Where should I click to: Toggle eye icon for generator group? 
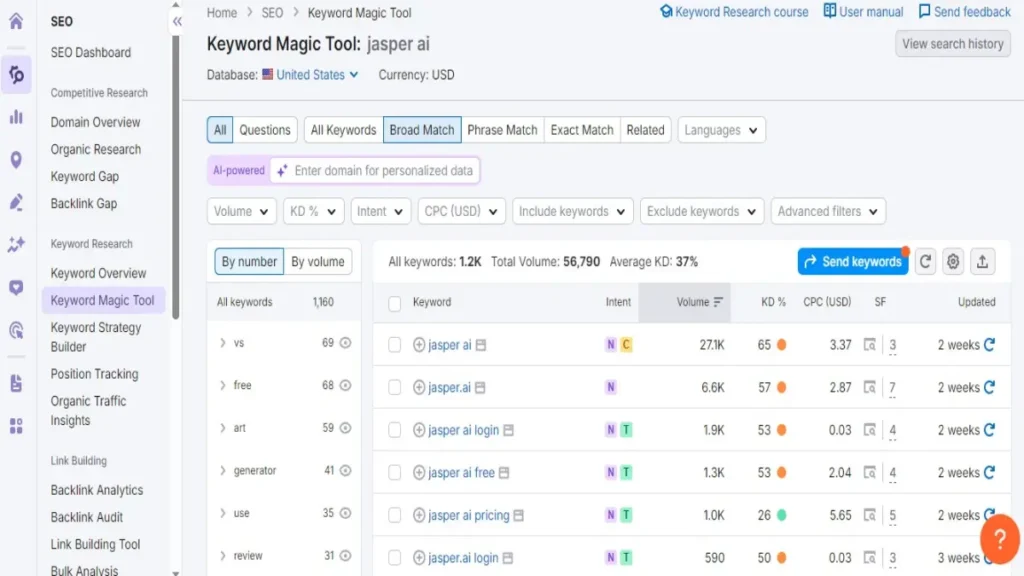point(345,470)
